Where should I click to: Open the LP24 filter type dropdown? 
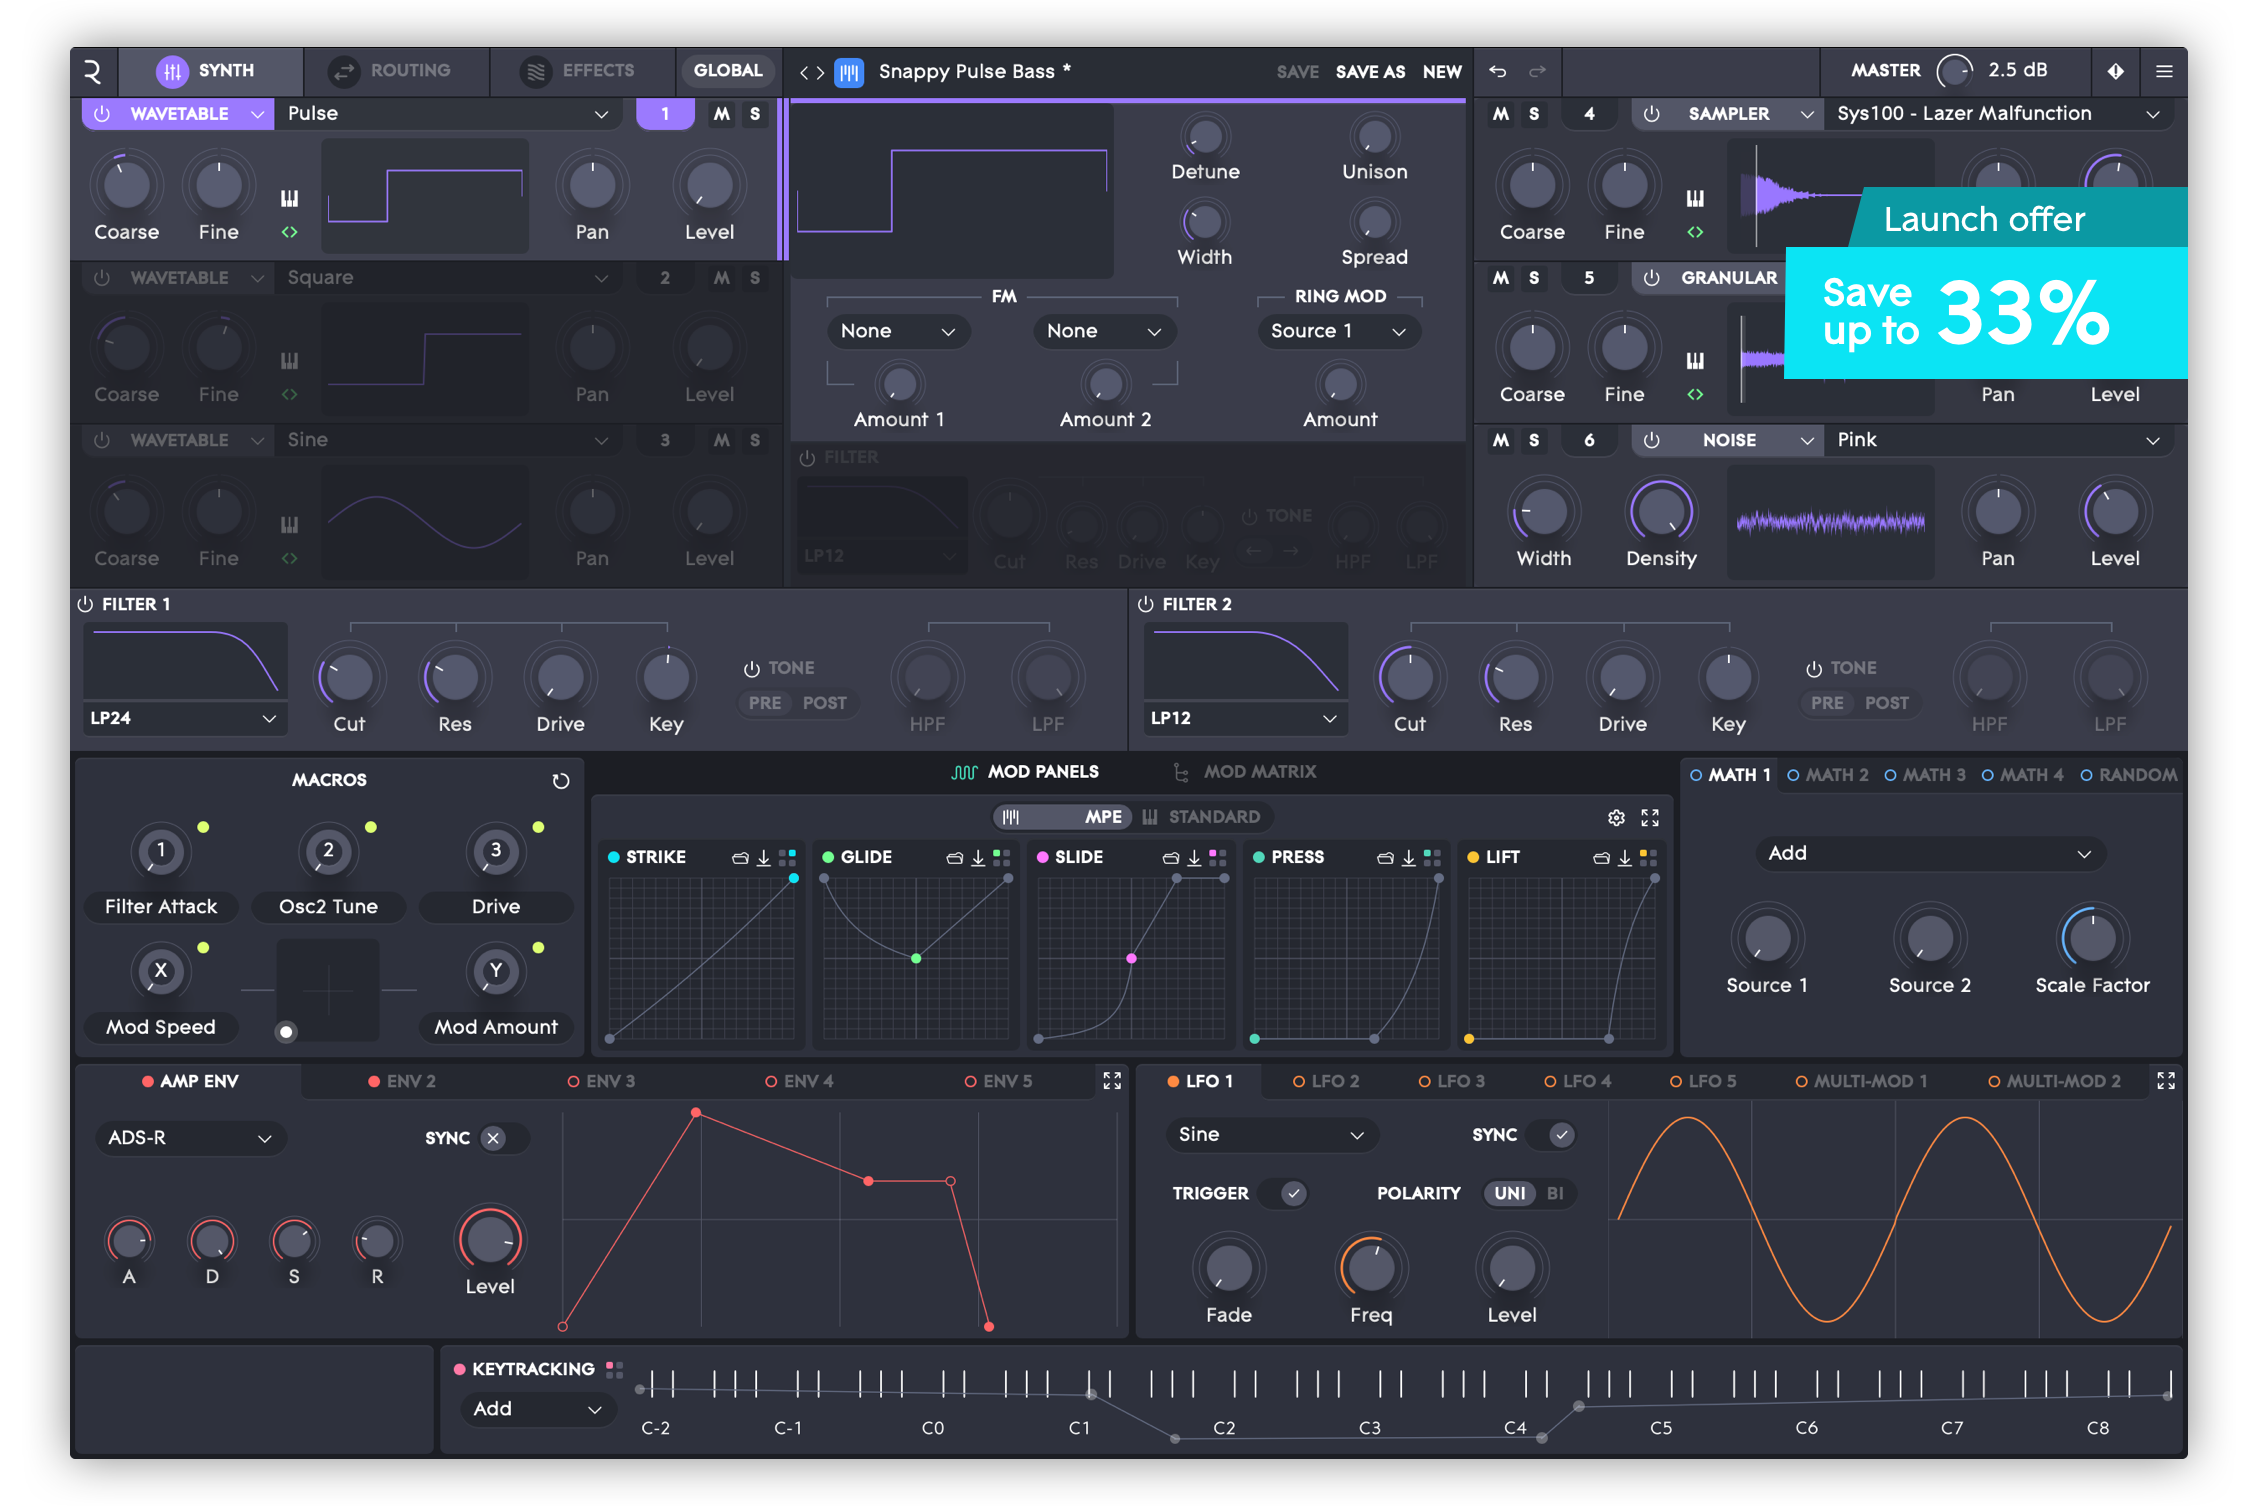tap(184, 718)
